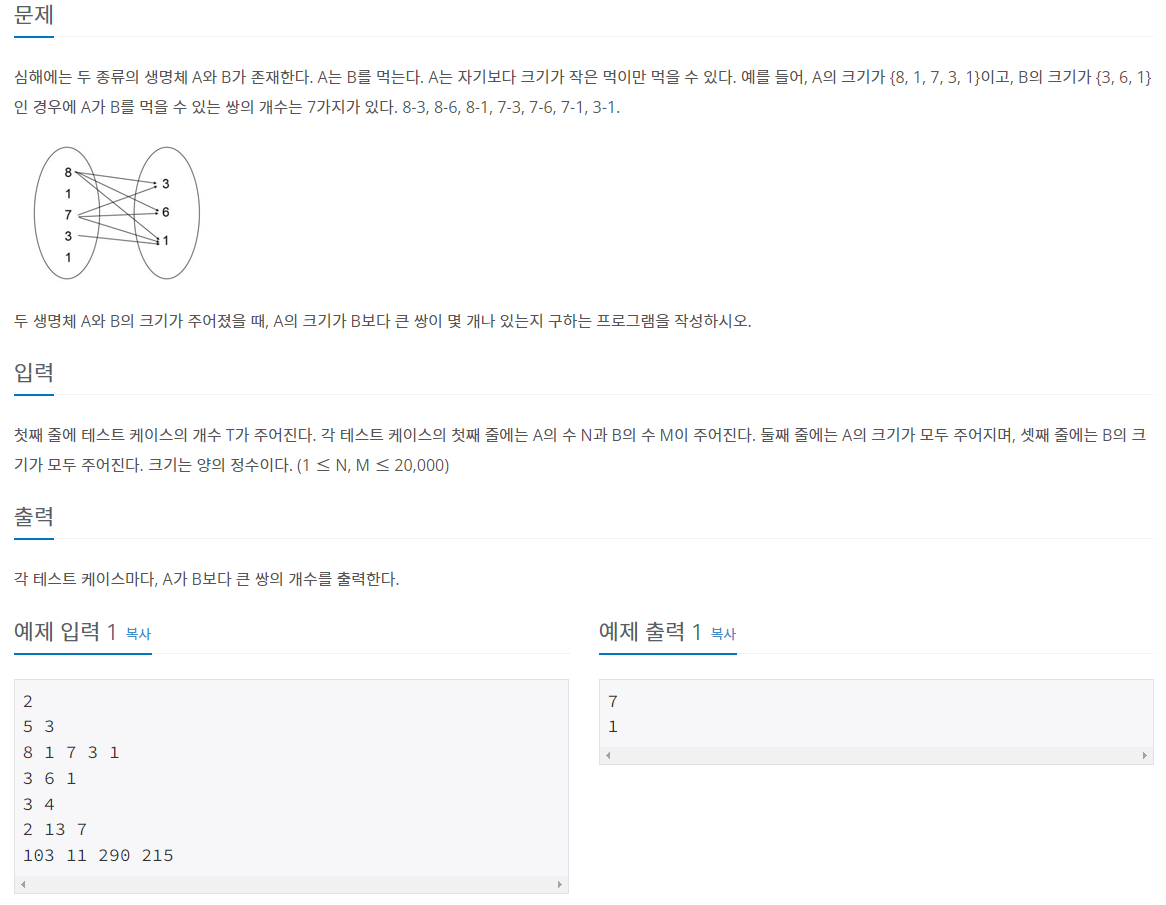Click the horizontal scrollbar track under input example
The width and height of the screenshot is (1166, 905).
tap(292, 884)
